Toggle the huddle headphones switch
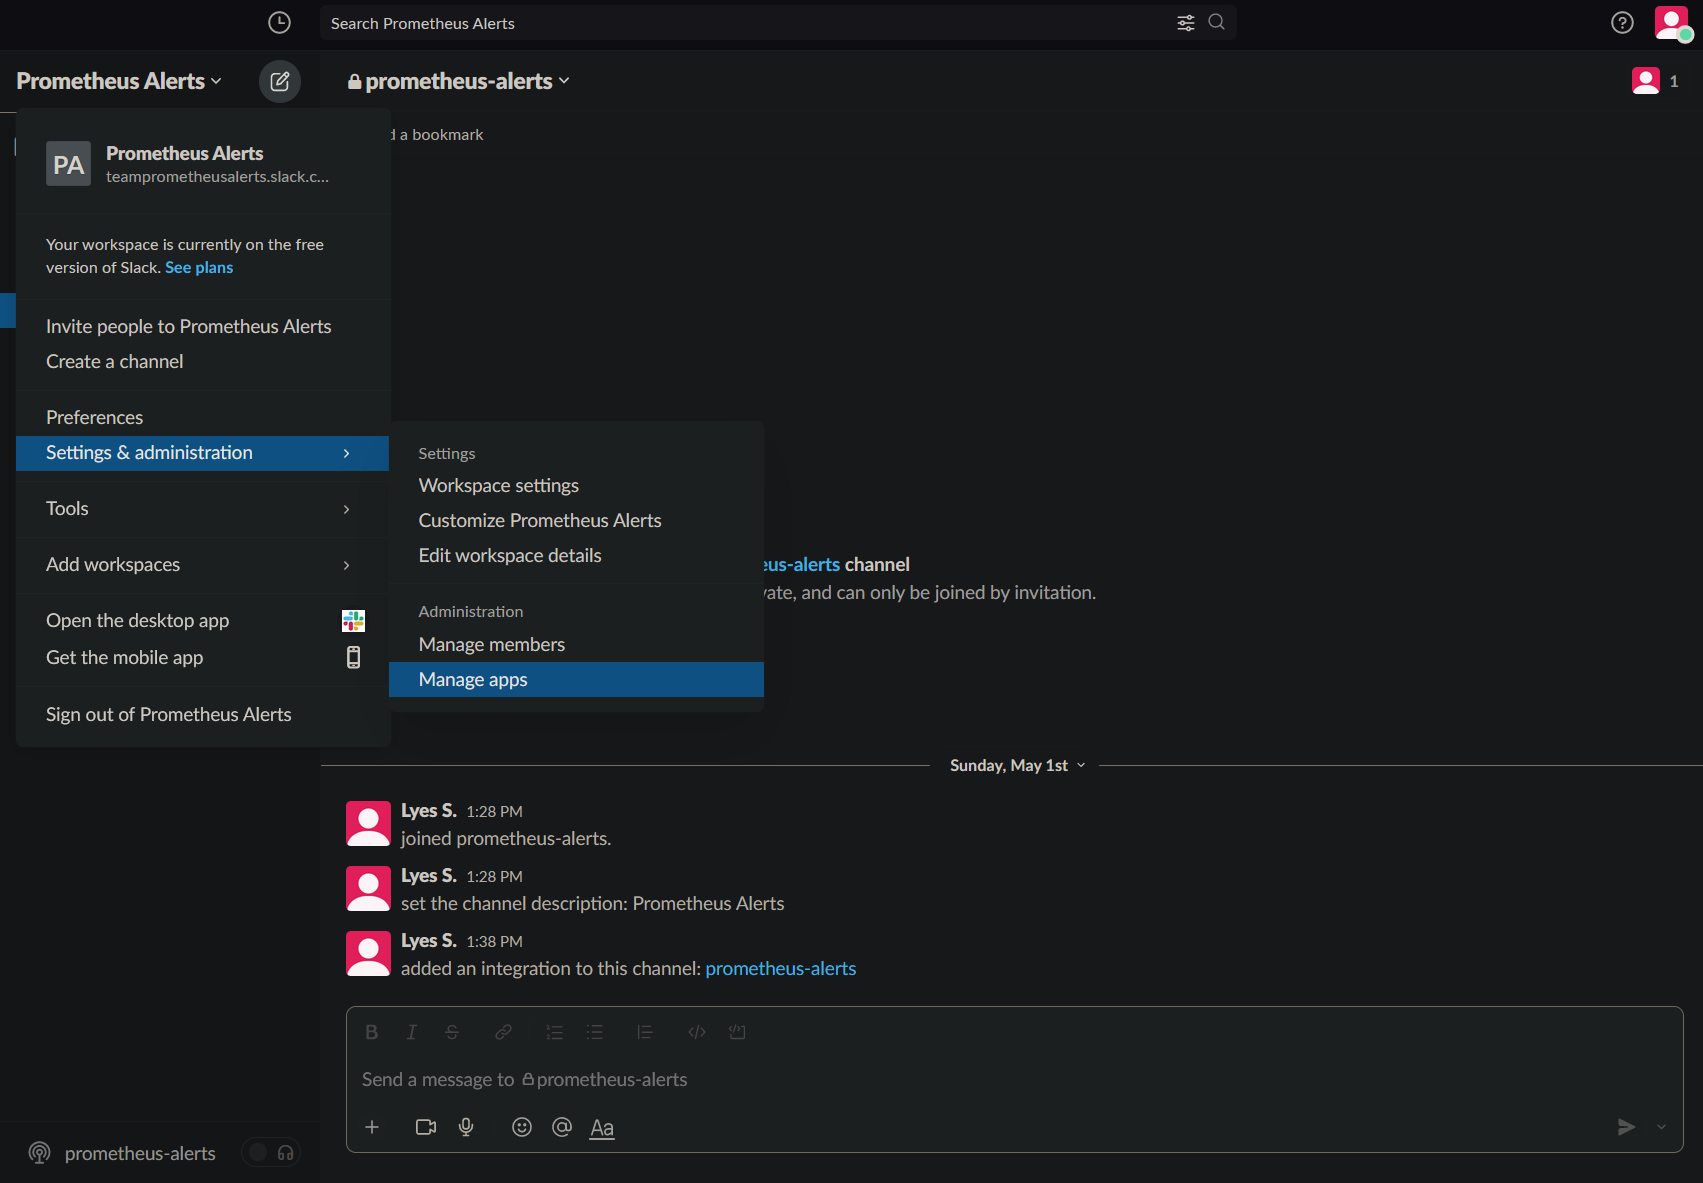 pyautogui.click(x=270, y=1153)
